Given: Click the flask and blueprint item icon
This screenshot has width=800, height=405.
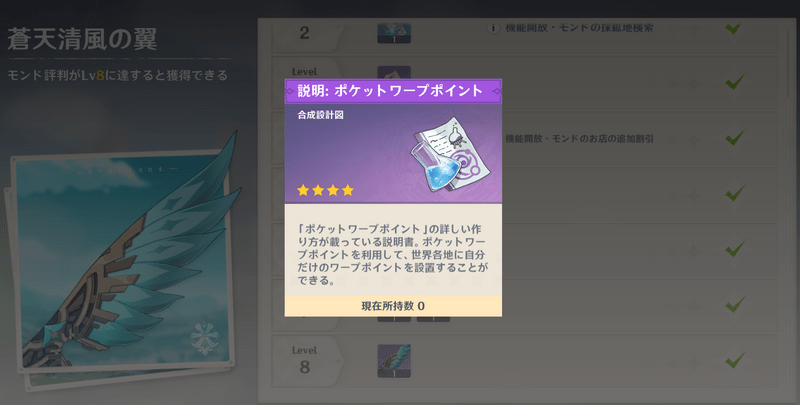Looking at the screenshot, I should (x=450, y=155).
